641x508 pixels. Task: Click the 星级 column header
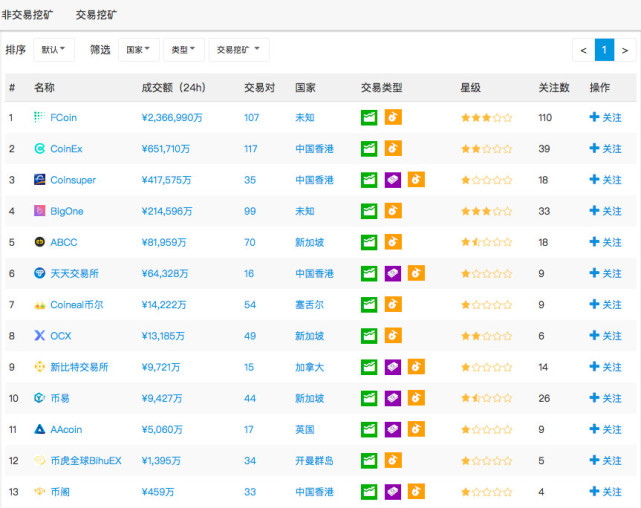tap(471, 87)
